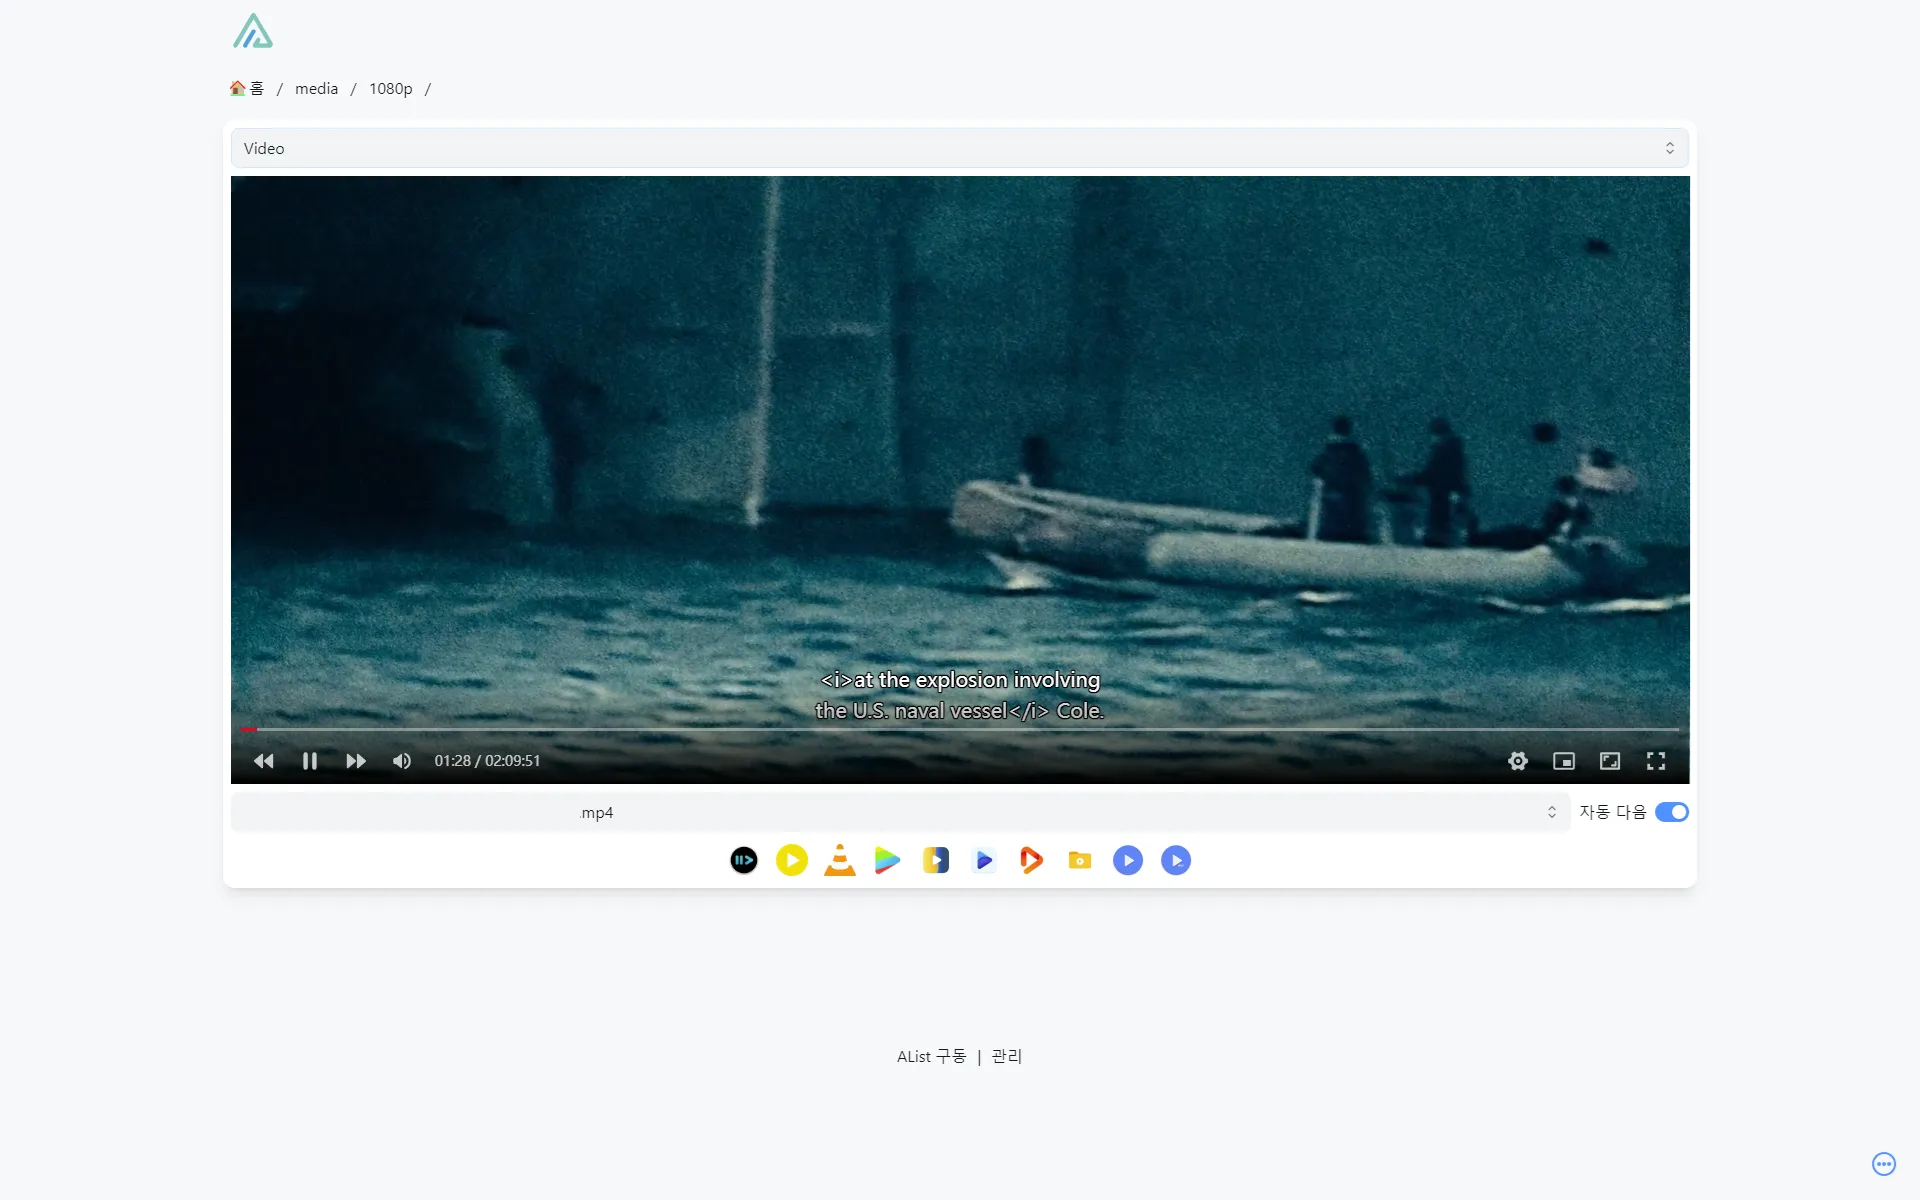Pause the currently playing video

coord(309,760)
